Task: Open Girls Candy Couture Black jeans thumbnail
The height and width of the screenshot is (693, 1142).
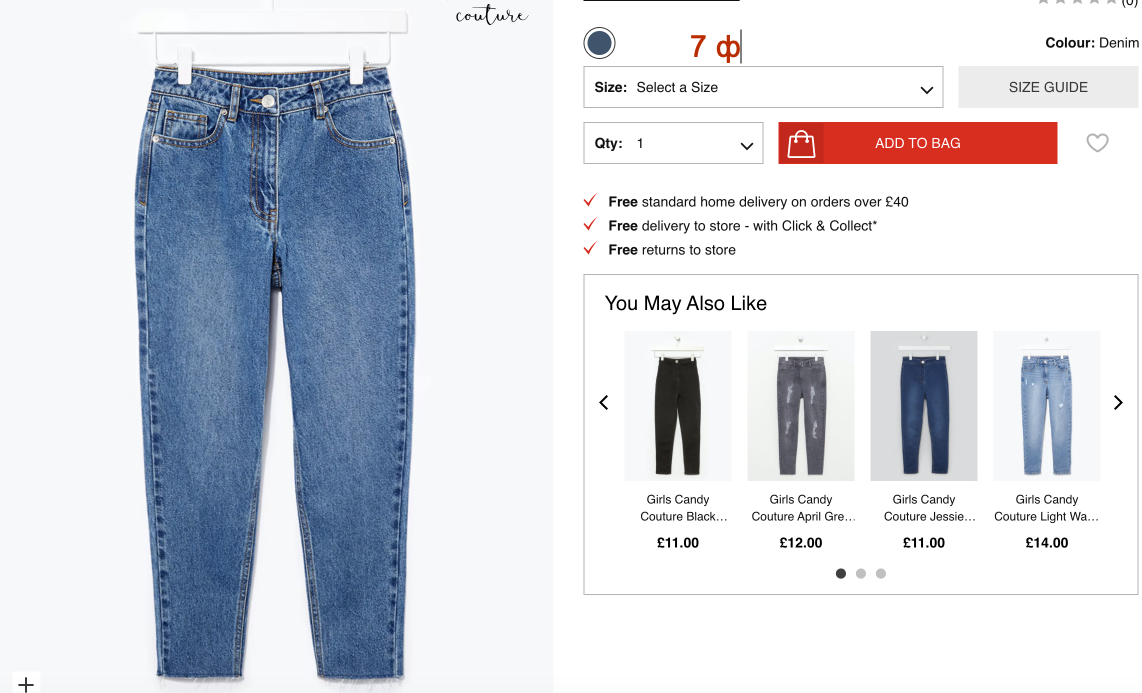Action: pos(678,406)
